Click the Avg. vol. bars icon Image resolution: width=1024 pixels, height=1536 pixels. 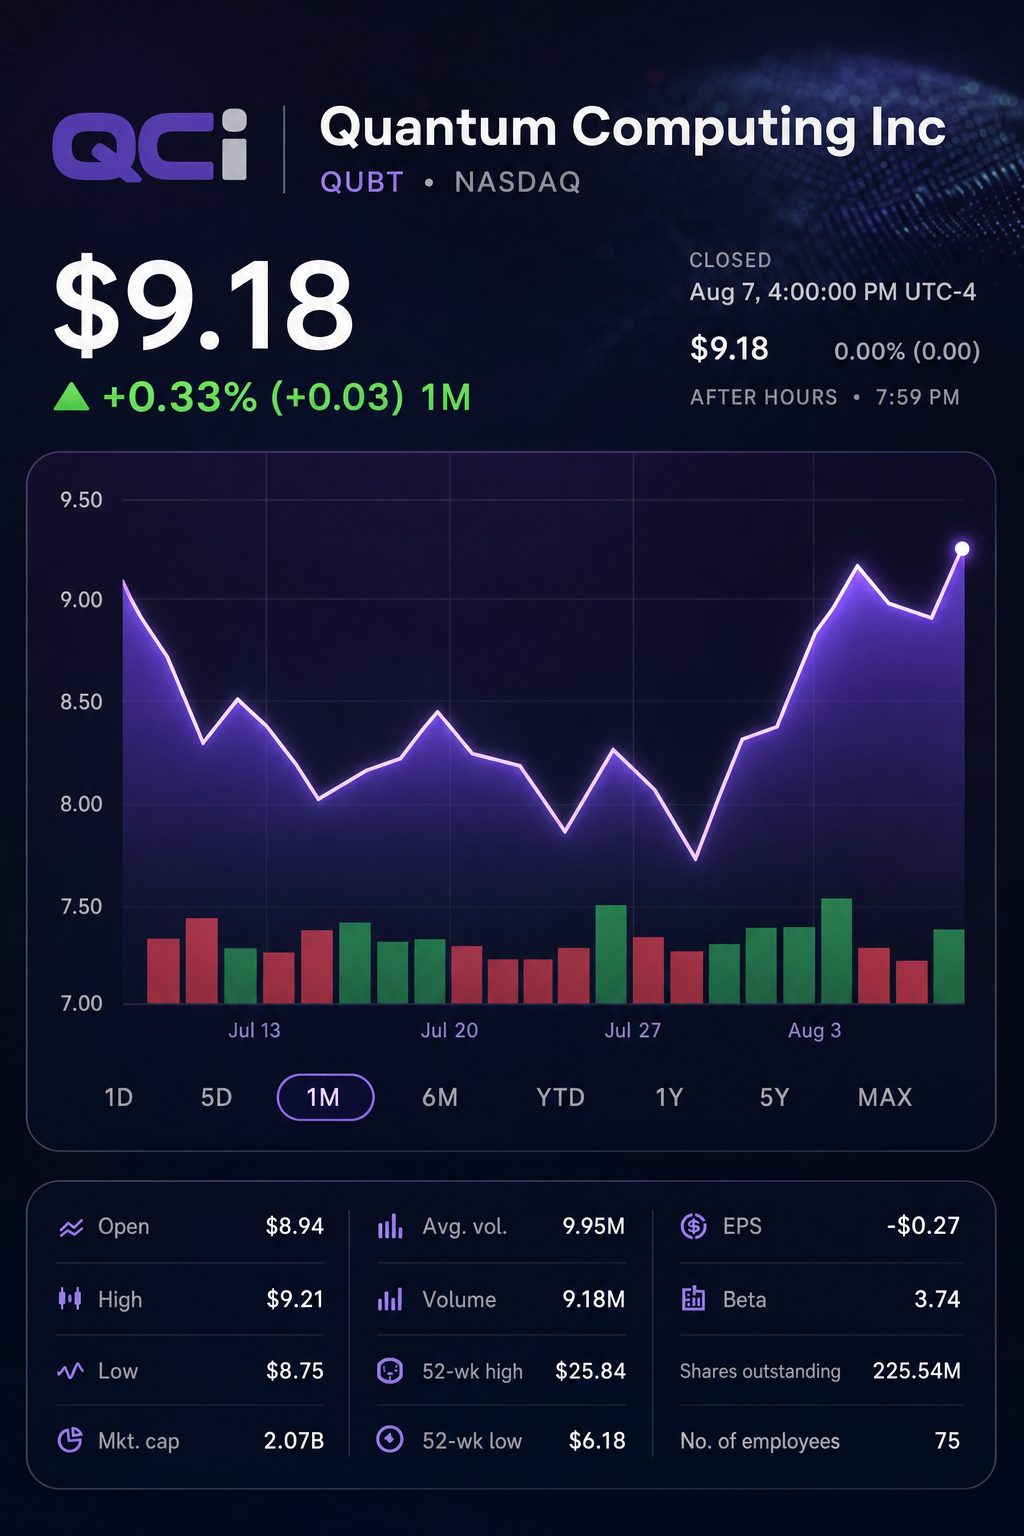click(390, 1226)
